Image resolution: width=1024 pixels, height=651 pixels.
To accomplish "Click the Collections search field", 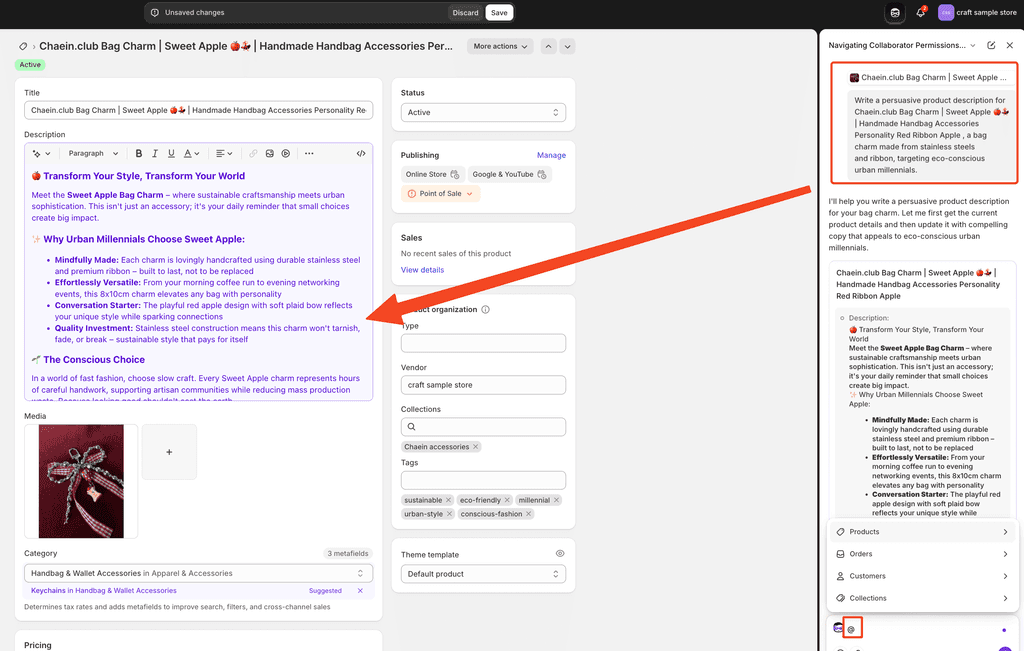I will tap(483, 427).
